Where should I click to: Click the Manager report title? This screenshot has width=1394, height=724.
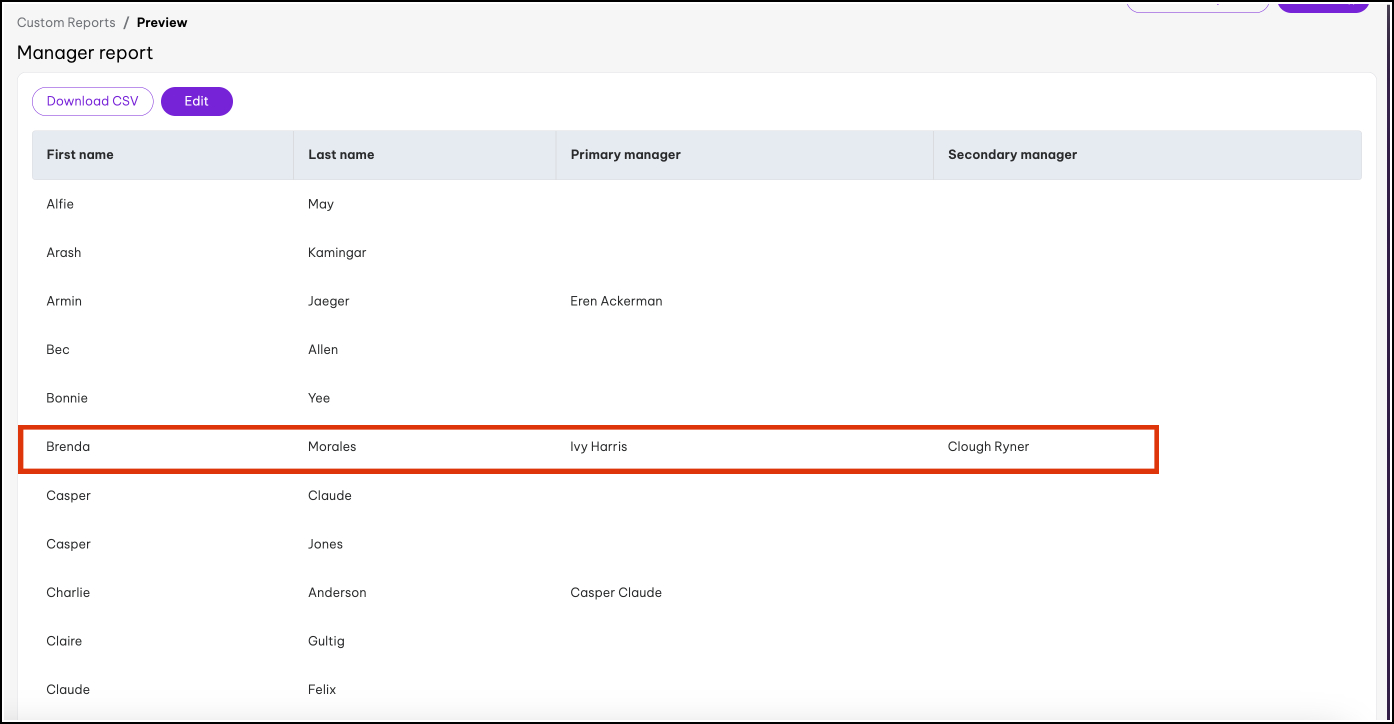85,53
